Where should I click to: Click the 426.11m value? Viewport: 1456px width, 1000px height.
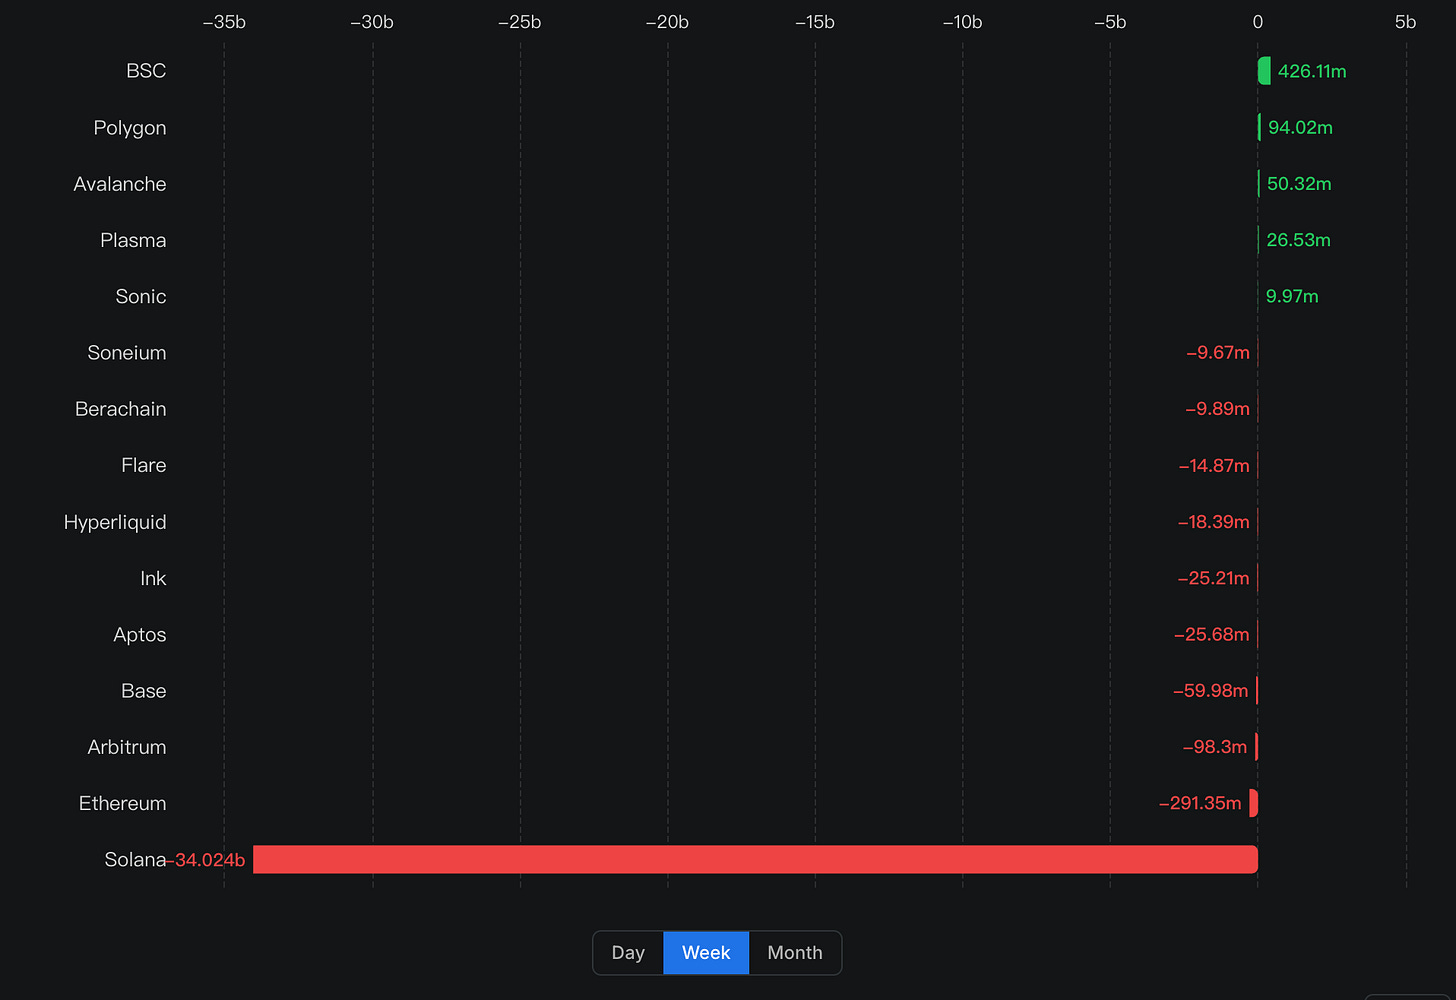(x=1312, y=71)
